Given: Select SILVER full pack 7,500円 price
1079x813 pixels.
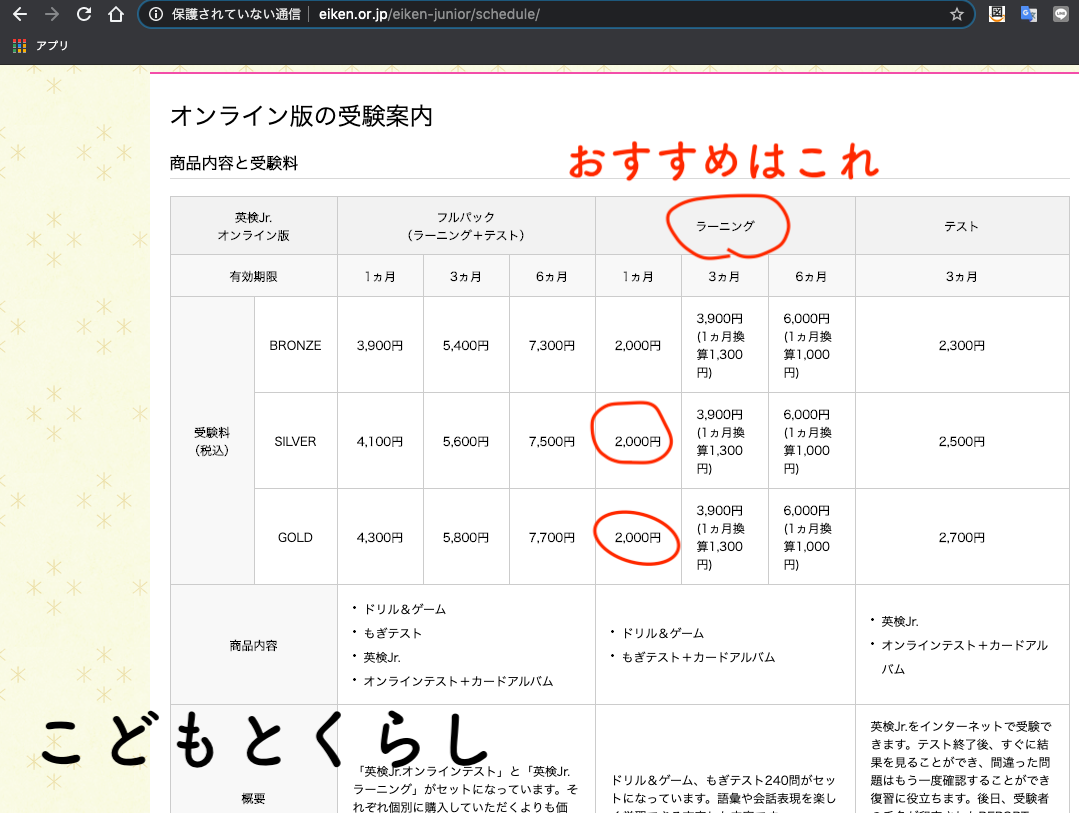Looking at the screenshot, I should click(x=552, y=441).
